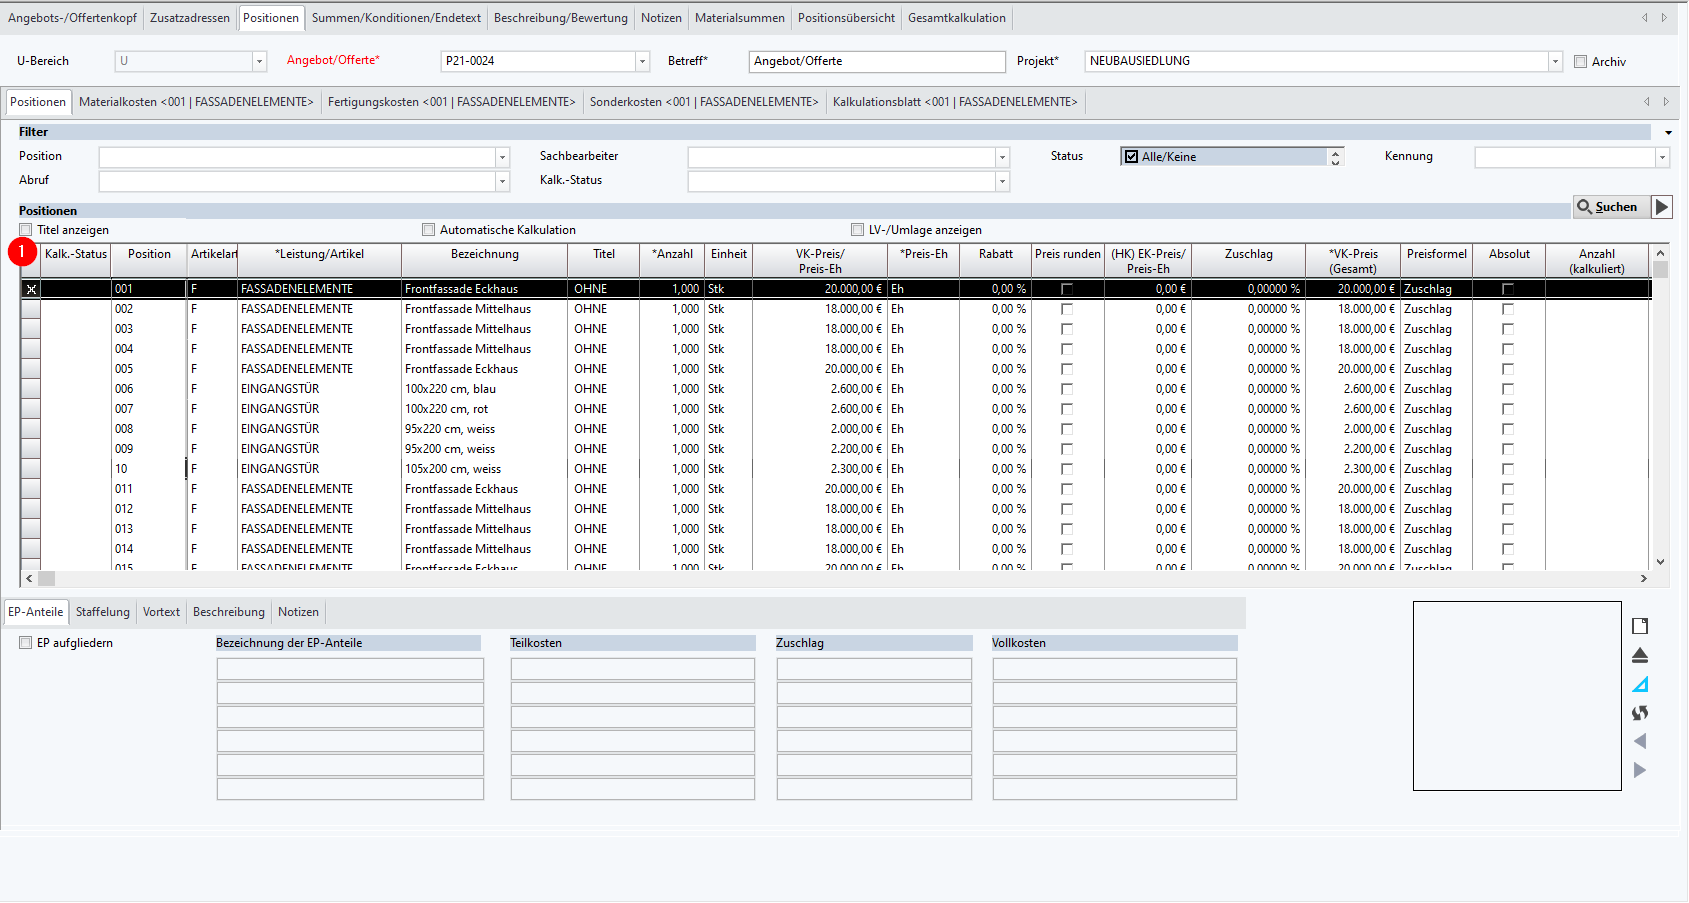
Task: Switch to the Gesamtkalkulation tab
Action: coord(956,18)
